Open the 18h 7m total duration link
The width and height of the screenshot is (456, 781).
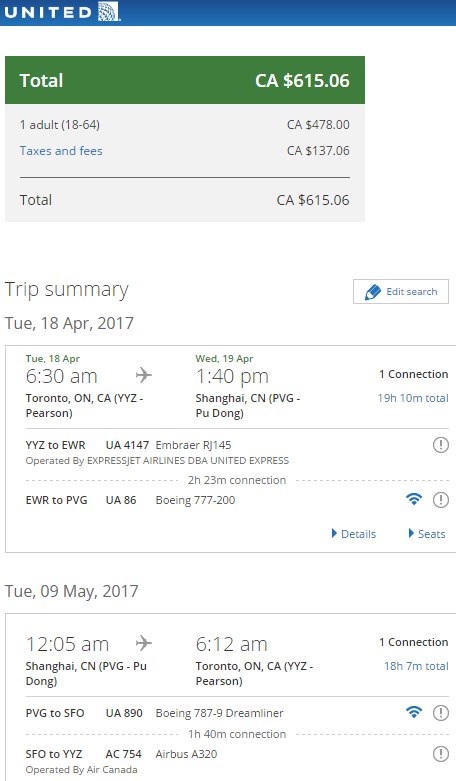416,666
